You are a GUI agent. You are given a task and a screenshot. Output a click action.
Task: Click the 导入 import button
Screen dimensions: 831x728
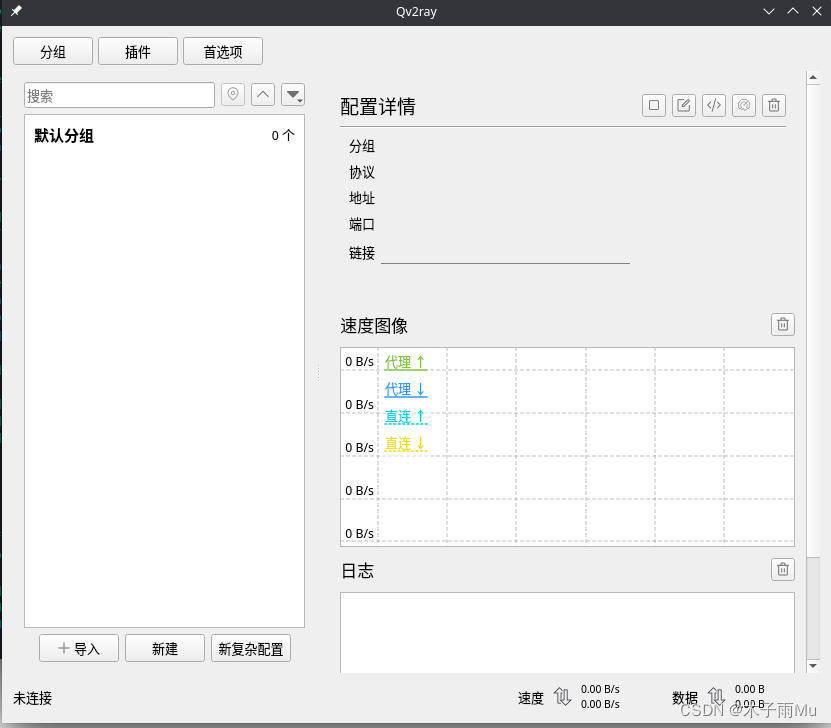[x=79, y=649]
